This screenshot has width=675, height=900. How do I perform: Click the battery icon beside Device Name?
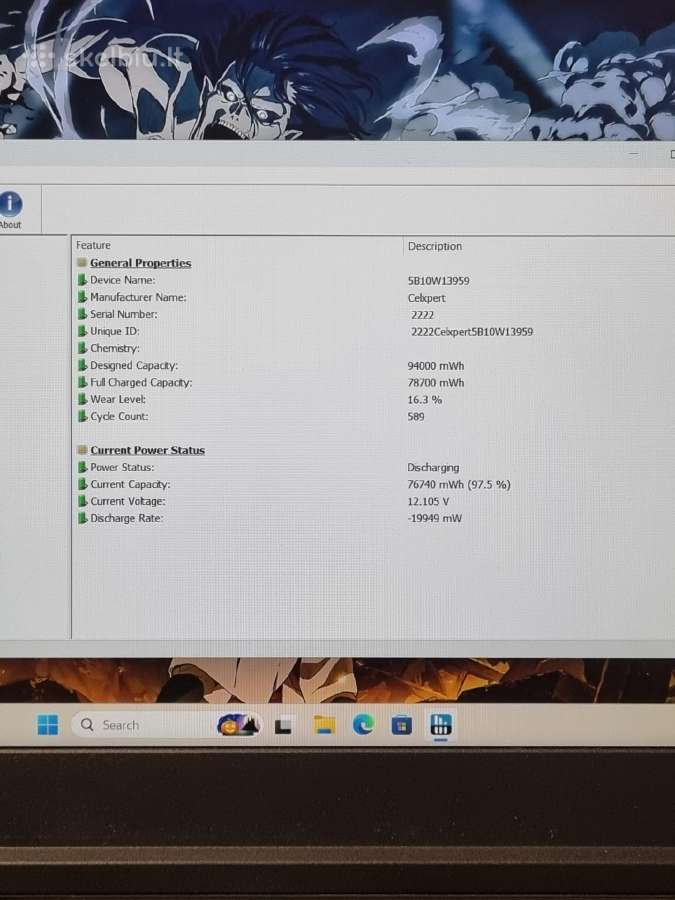82,280
